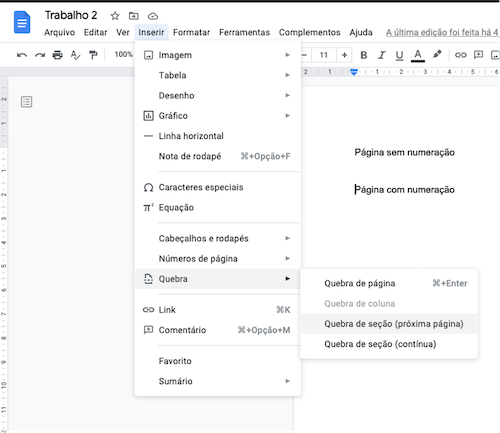Open the text color picker

pyautogui.click(x=418, y=55)
